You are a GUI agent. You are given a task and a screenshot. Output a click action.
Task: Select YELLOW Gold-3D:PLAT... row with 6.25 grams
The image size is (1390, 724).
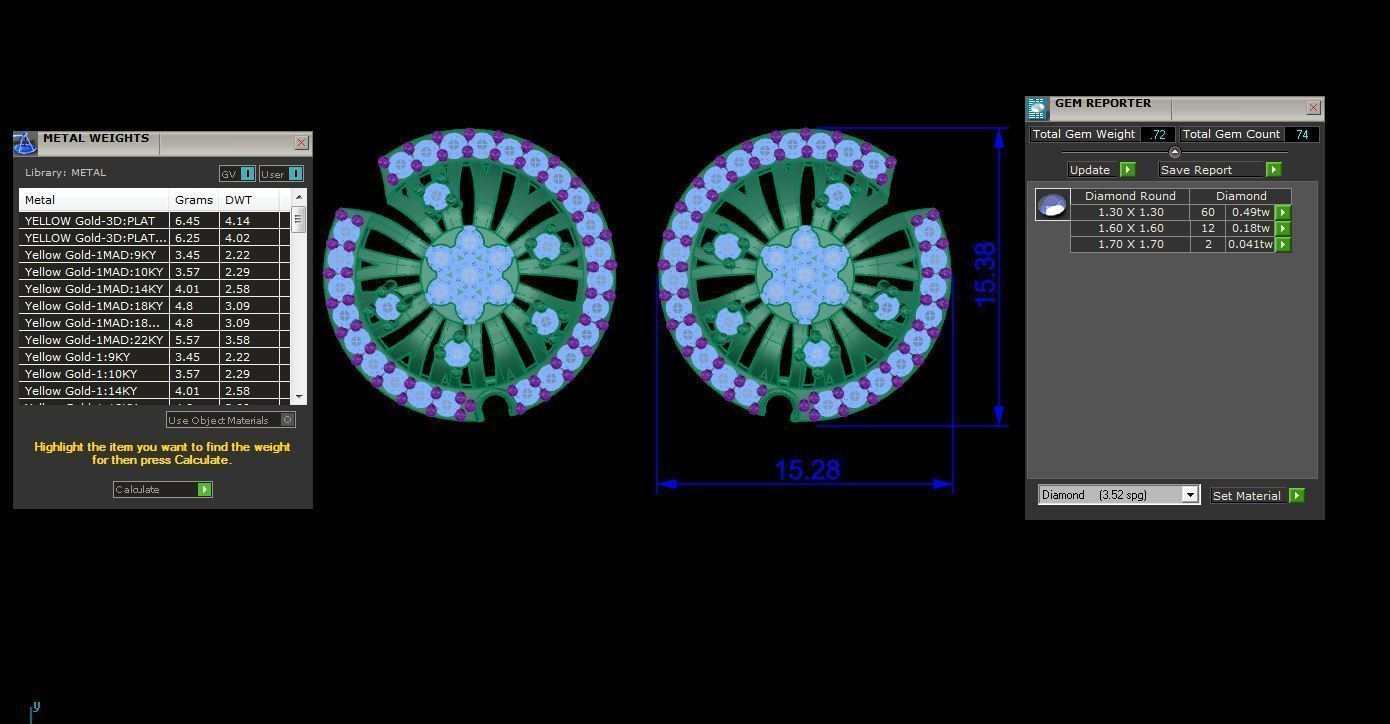pos(154,238)
